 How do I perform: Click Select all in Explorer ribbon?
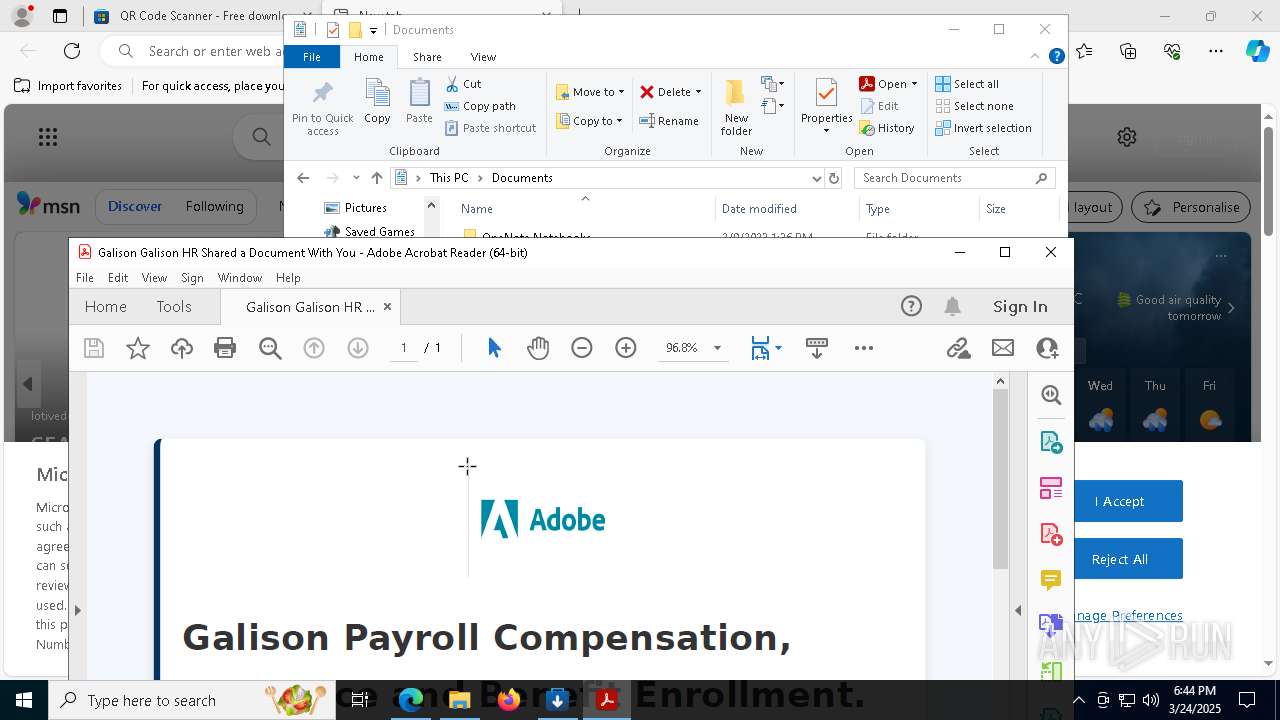pyautogui.click(x=967, y=84)
